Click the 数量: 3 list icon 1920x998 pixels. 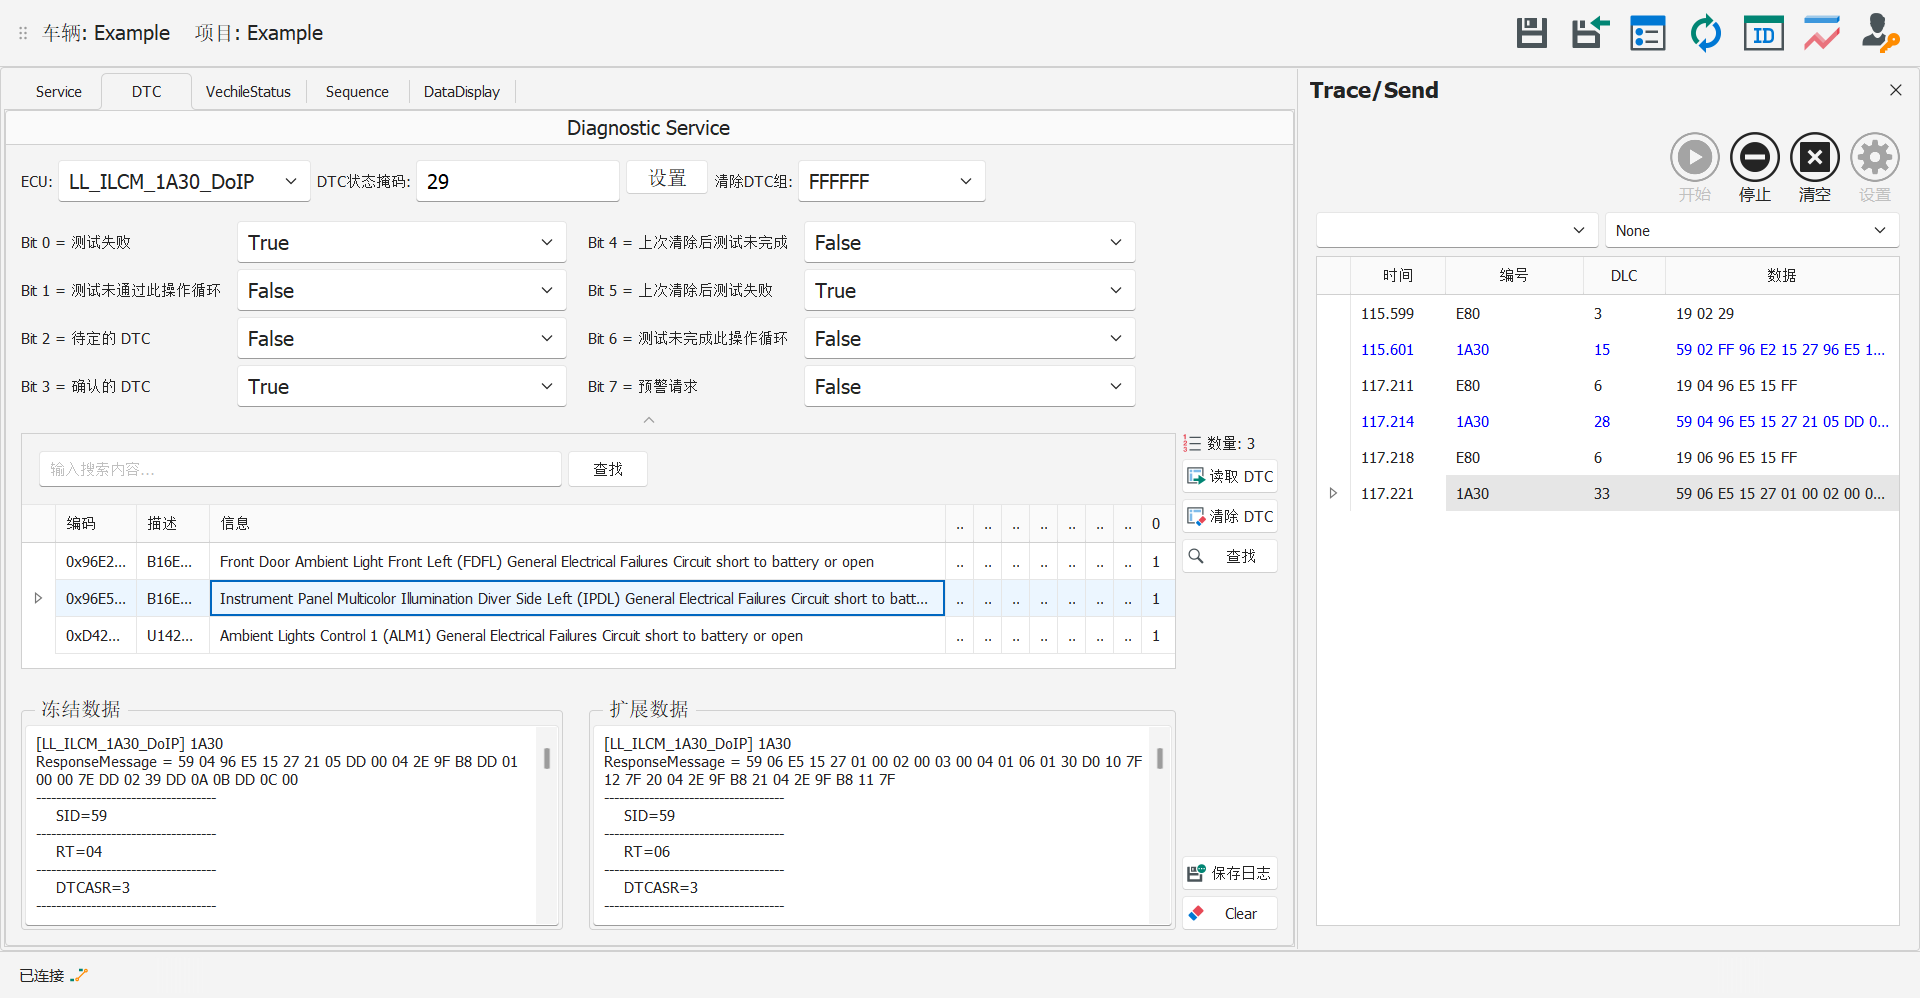(1192, 443)
